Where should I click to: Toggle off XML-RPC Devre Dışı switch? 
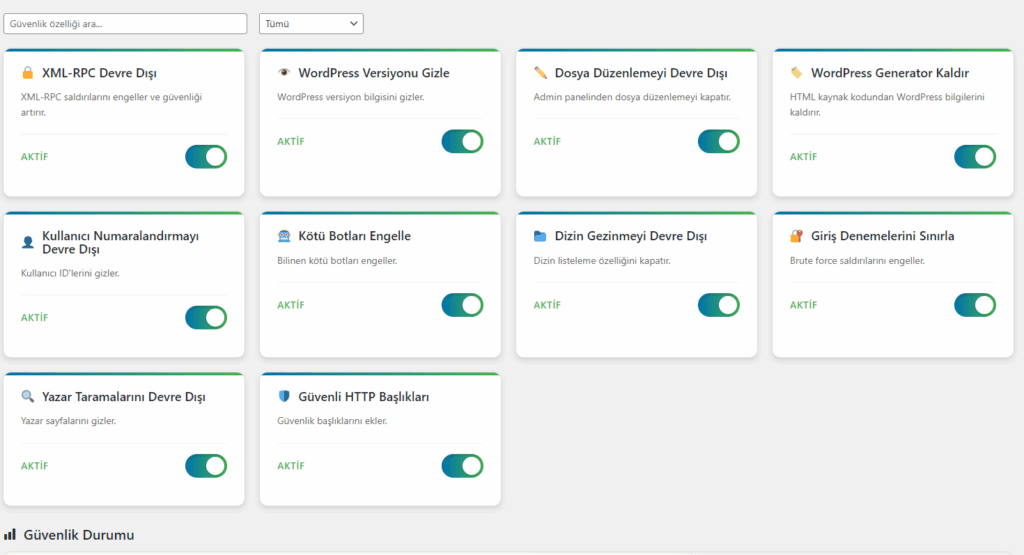206,157
